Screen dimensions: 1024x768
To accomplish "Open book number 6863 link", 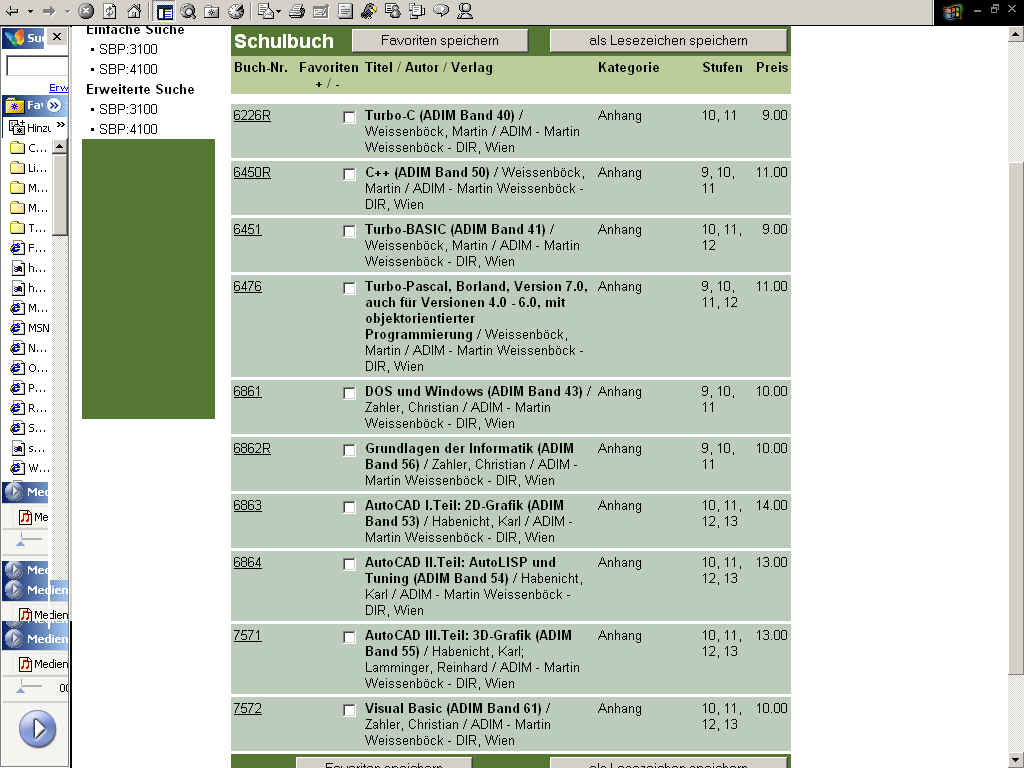I will coord(248,505).
